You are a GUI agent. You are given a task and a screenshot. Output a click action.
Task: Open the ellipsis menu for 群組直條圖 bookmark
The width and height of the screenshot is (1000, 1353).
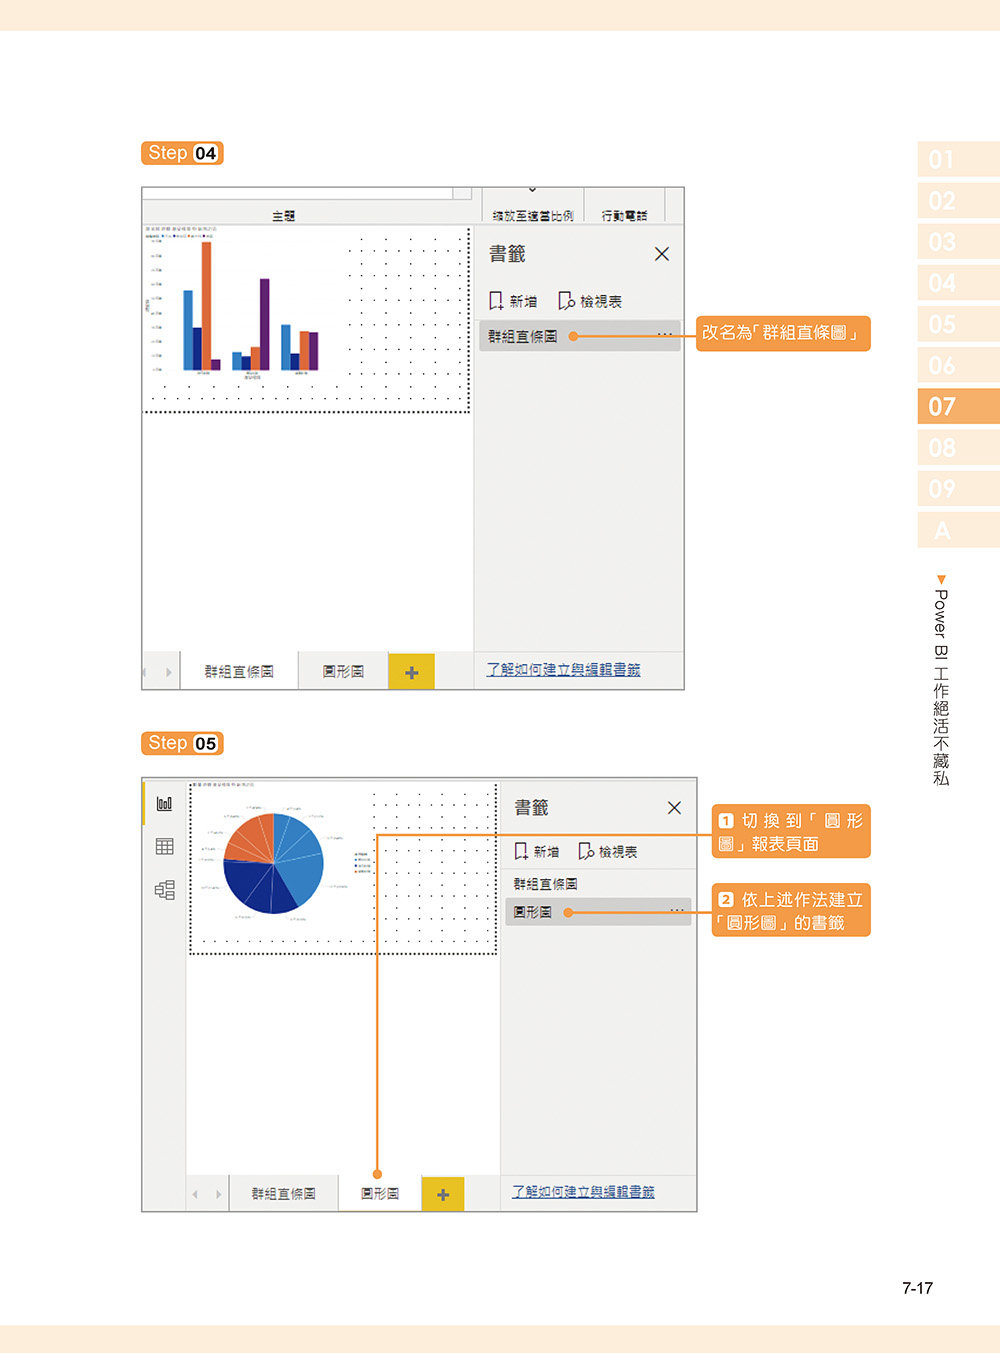(x=663, y=335)
